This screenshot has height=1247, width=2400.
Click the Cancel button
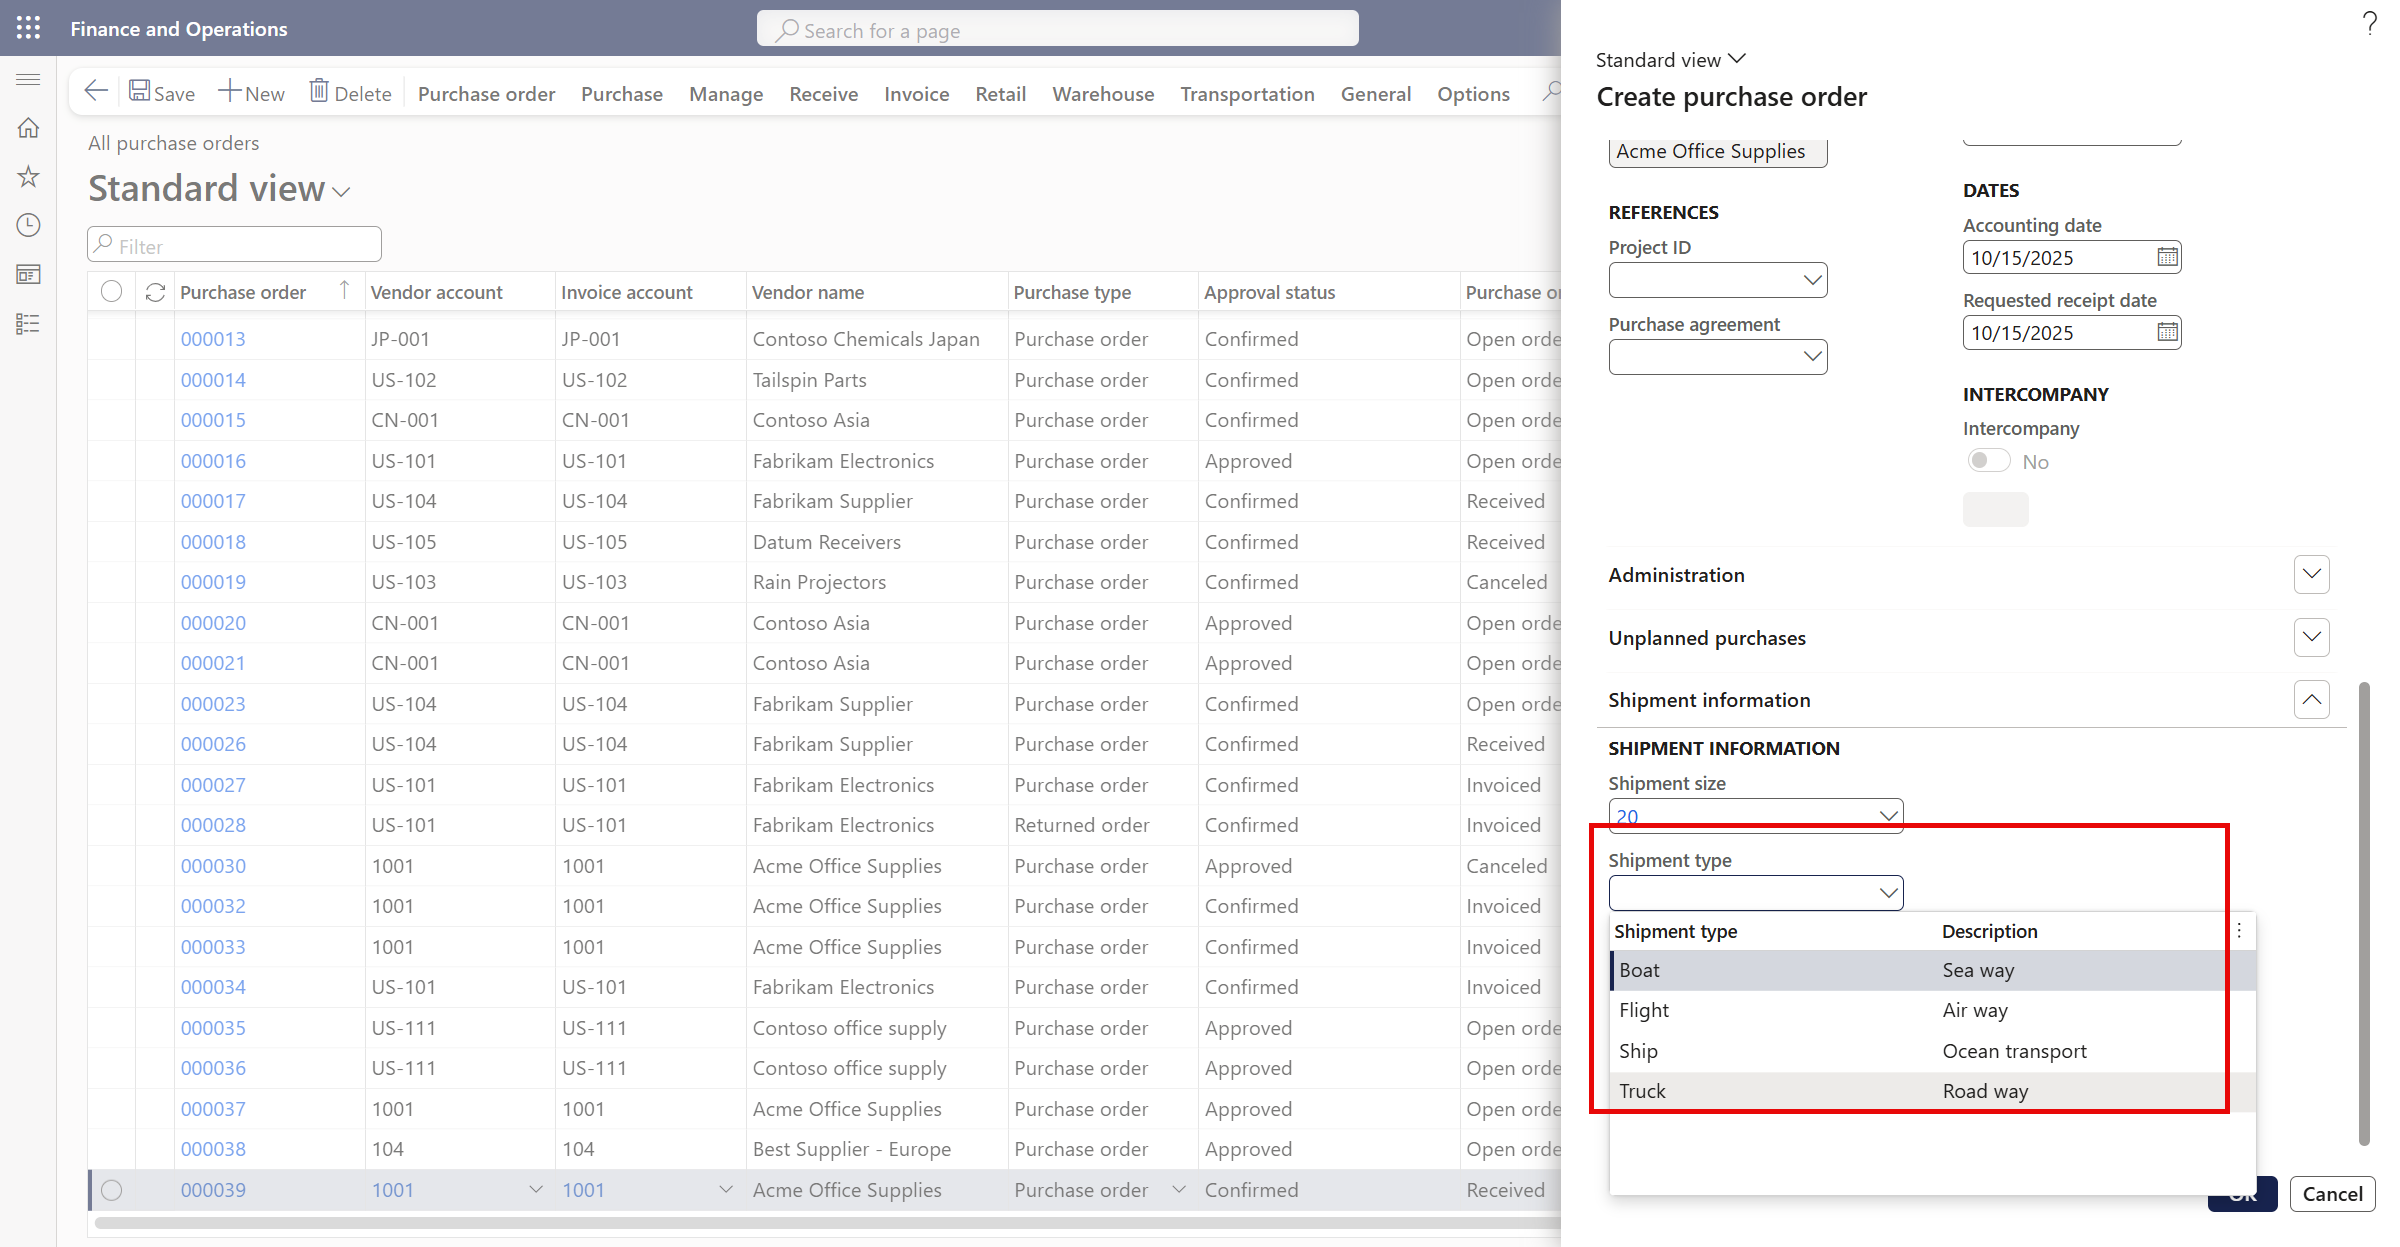(x=2332, y=1194)
